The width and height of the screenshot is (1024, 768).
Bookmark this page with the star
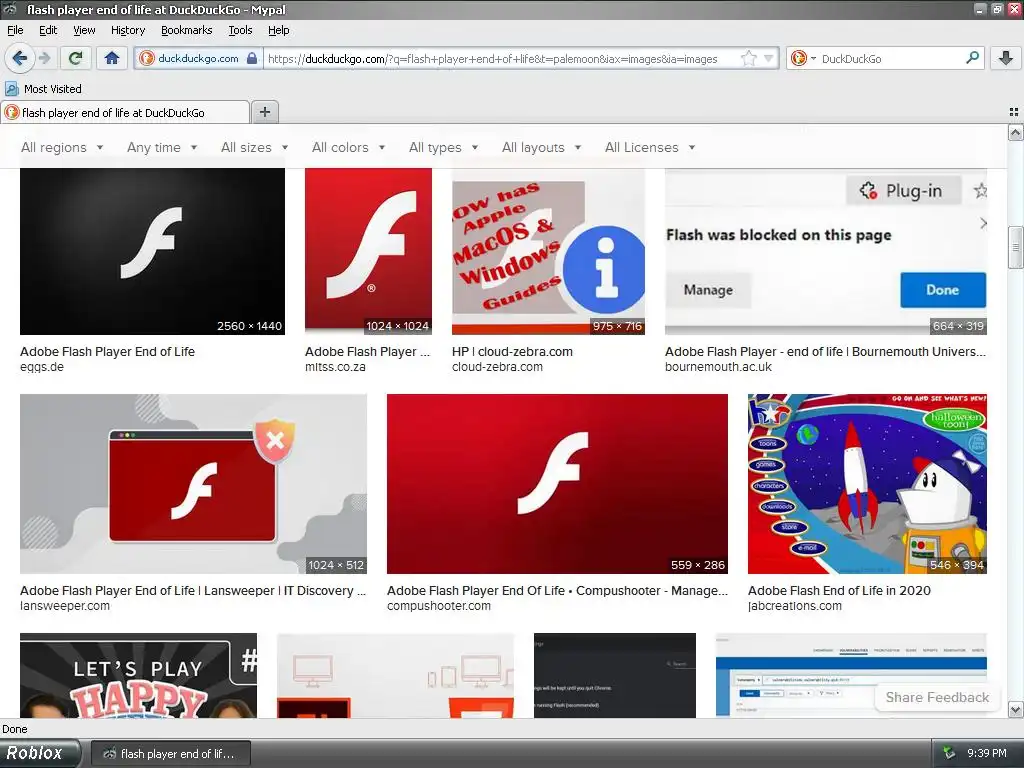[748, 59]
